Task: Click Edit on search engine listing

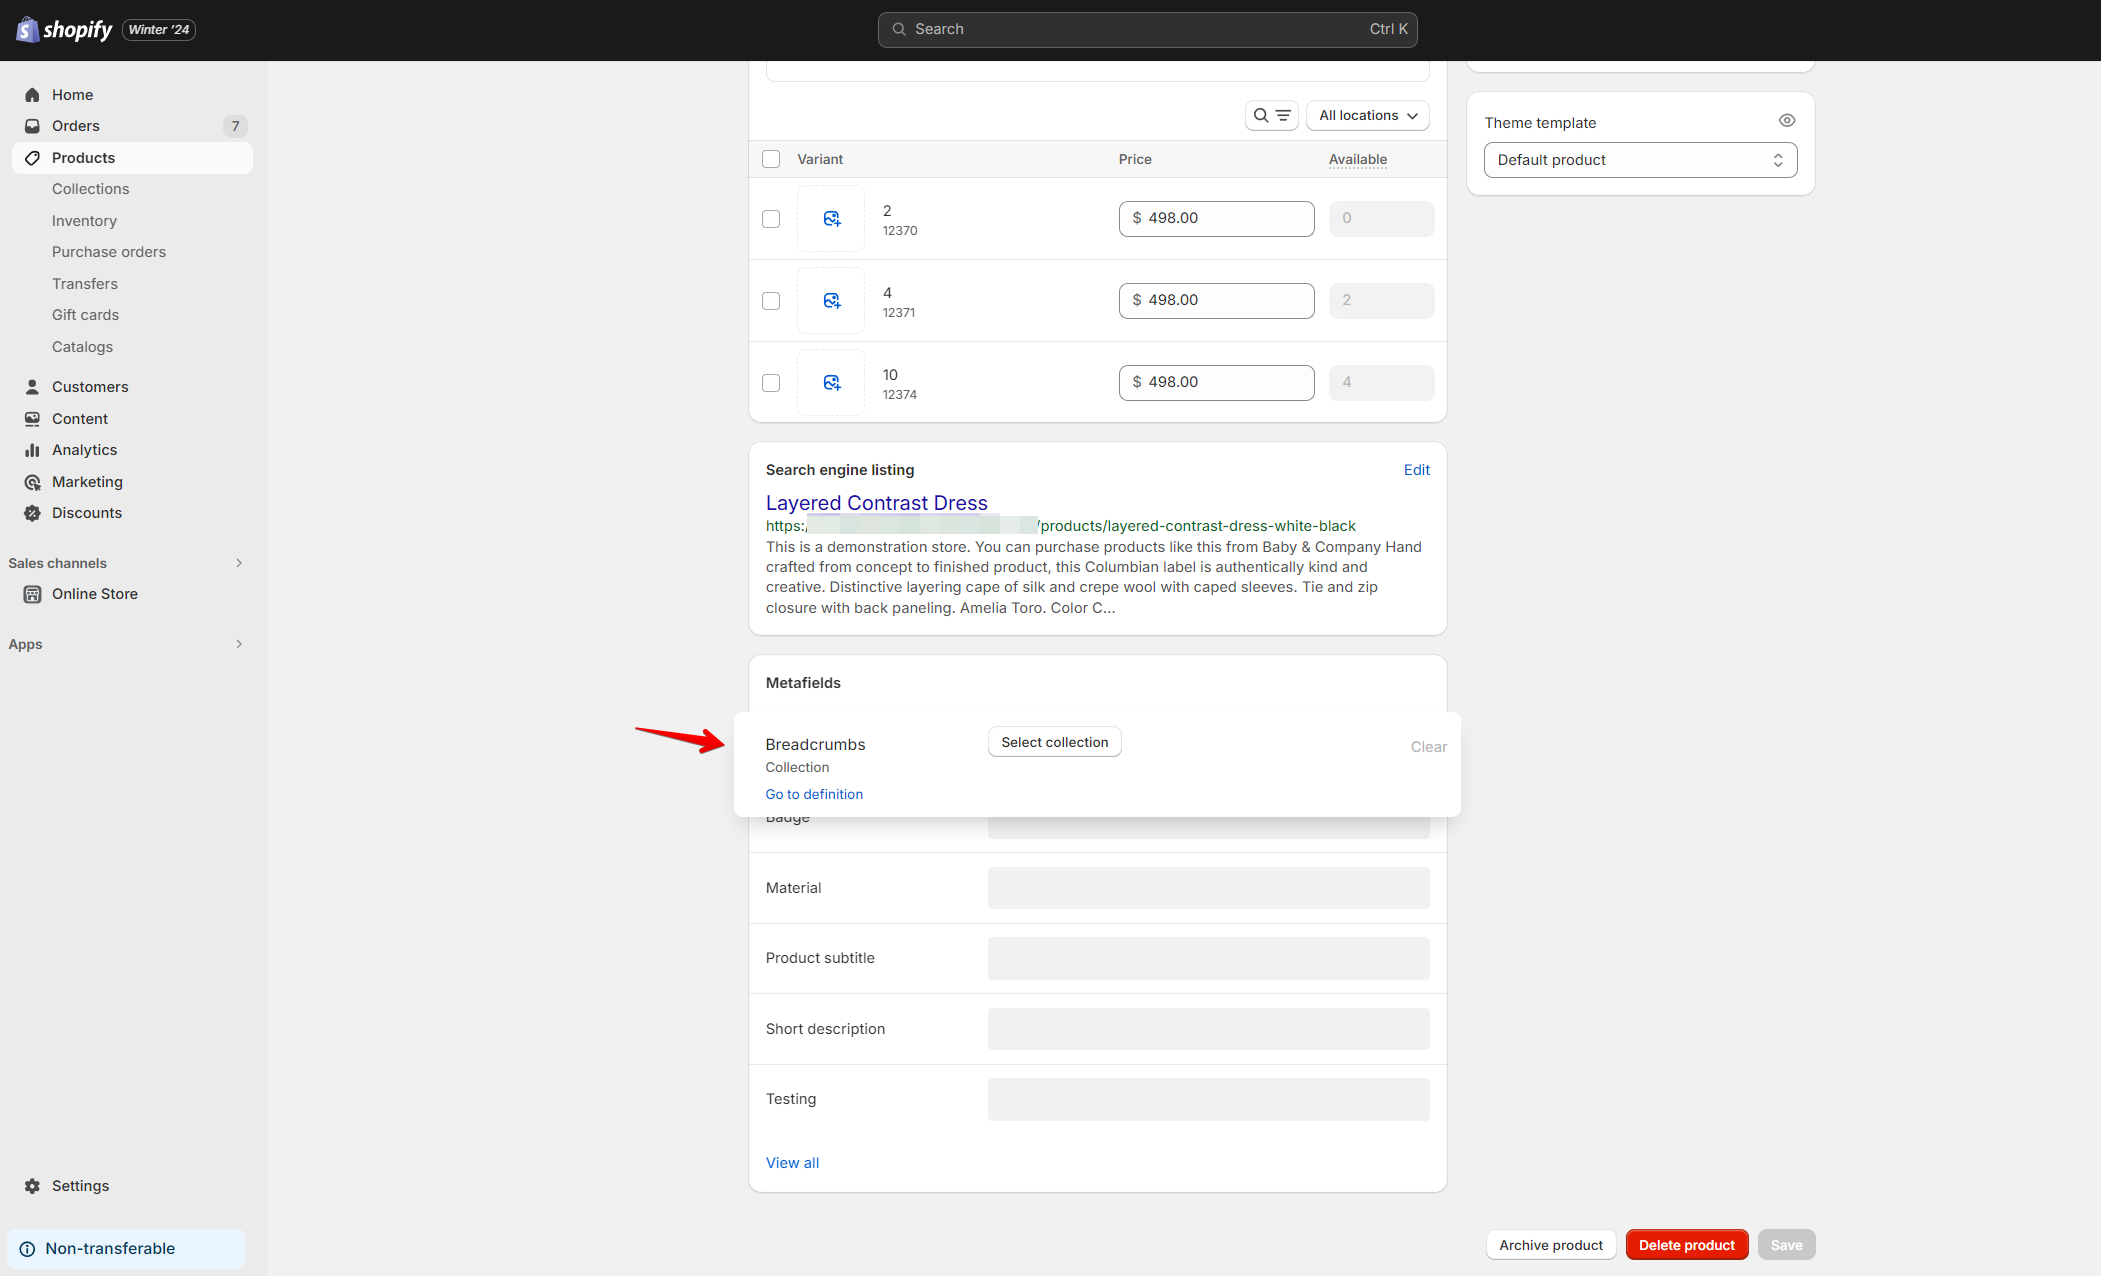Action: pos(1416,470)
